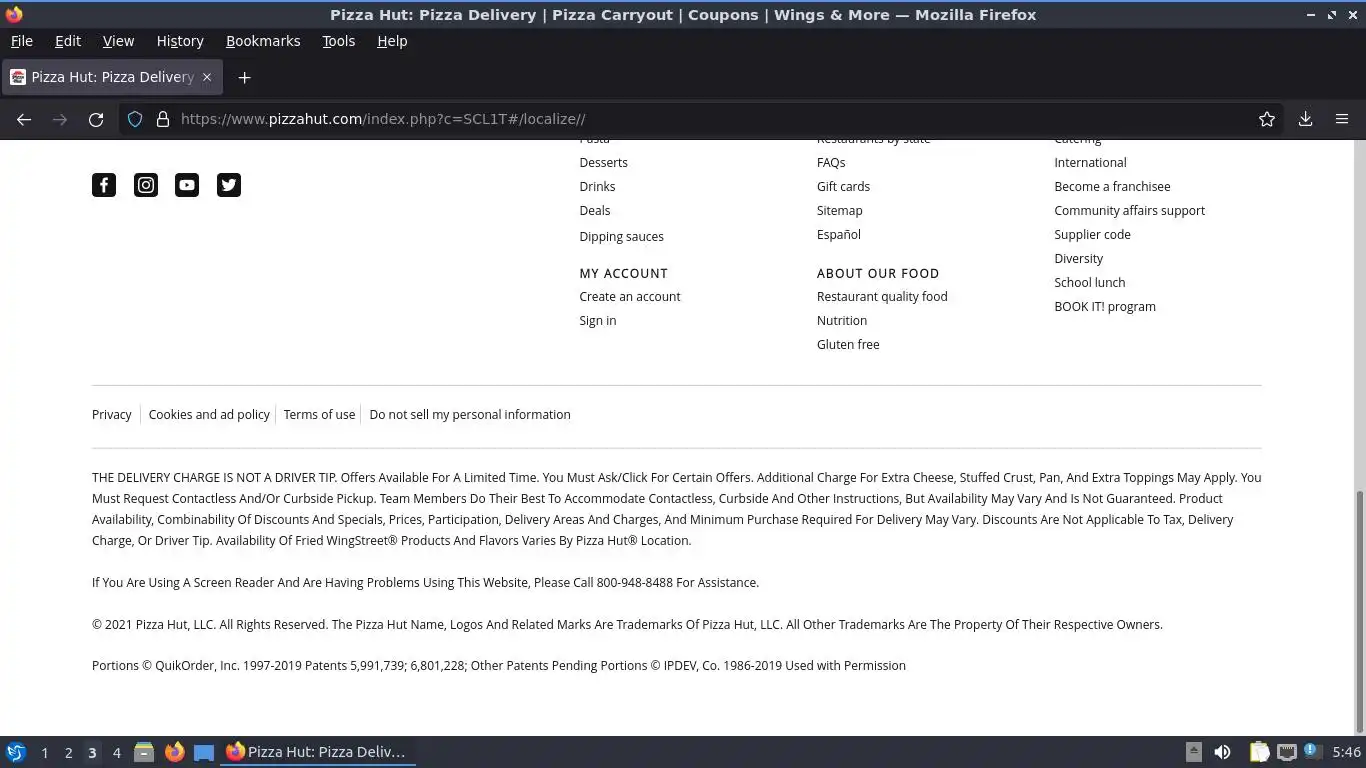This screenshot has height=768, width=1366.
Task: Switch site to Español
Action: (x=838, y=235)
